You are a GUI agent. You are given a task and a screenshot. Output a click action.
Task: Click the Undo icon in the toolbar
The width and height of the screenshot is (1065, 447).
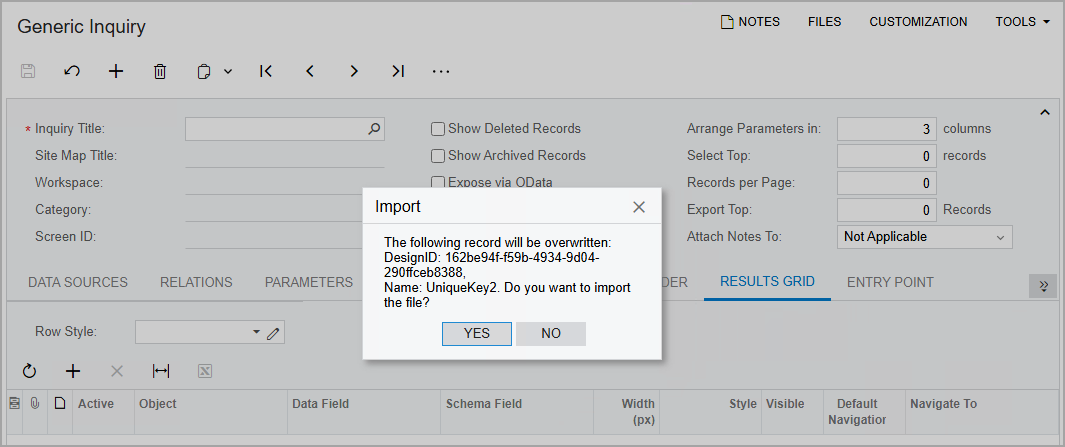pyautogui.click(x=72, y=71)
